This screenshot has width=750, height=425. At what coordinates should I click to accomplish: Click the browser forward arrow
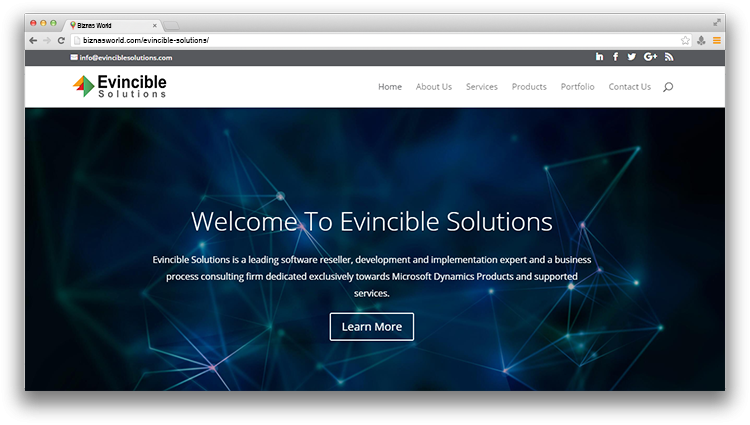[47, 40]
